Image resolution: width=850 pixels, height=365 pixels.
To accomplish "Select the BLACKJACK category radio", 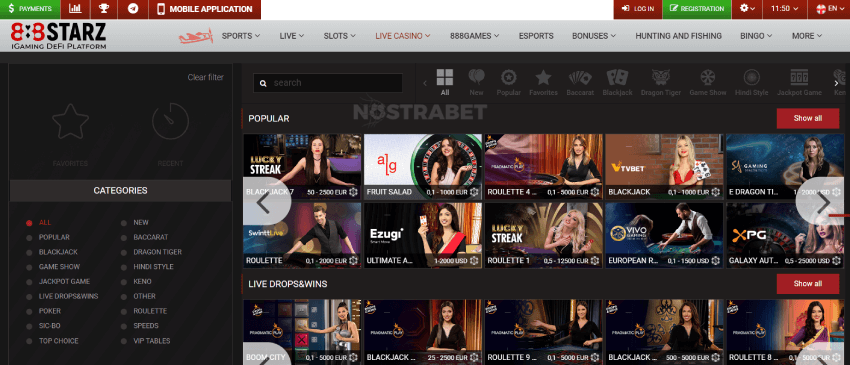I will pos(29,252).
